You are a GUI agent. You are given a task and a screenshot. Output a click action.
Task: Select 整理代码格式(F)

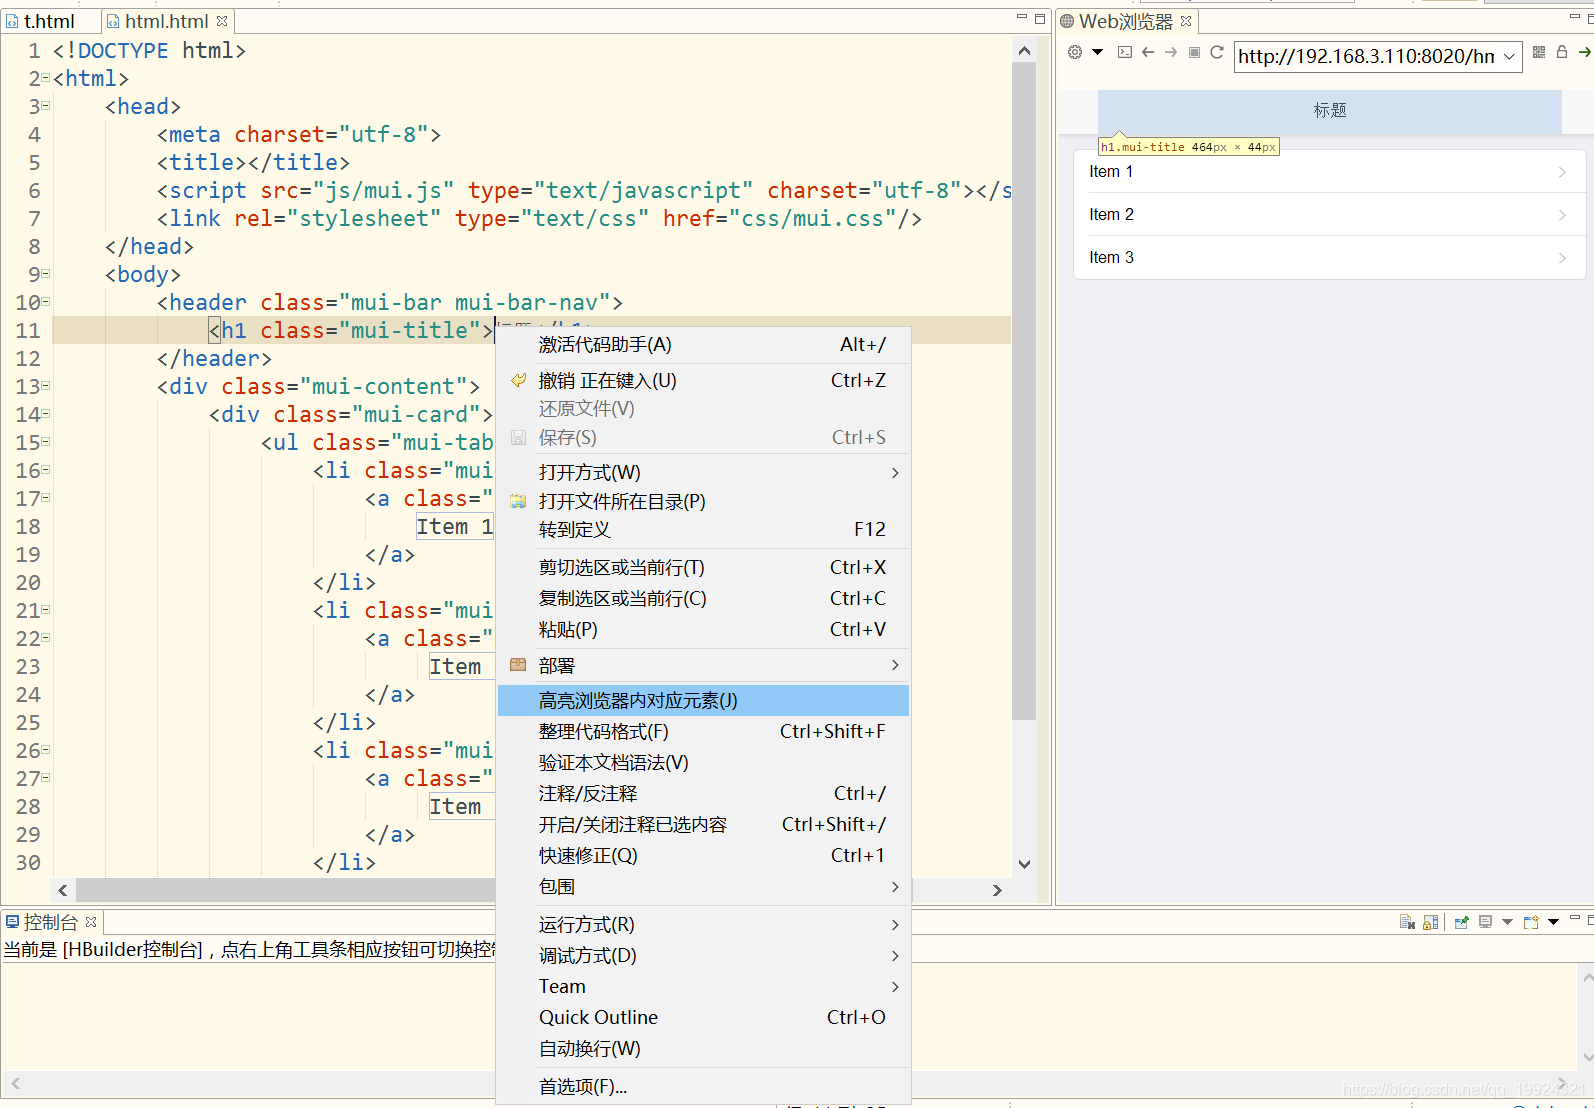click(x=703, y=732)
